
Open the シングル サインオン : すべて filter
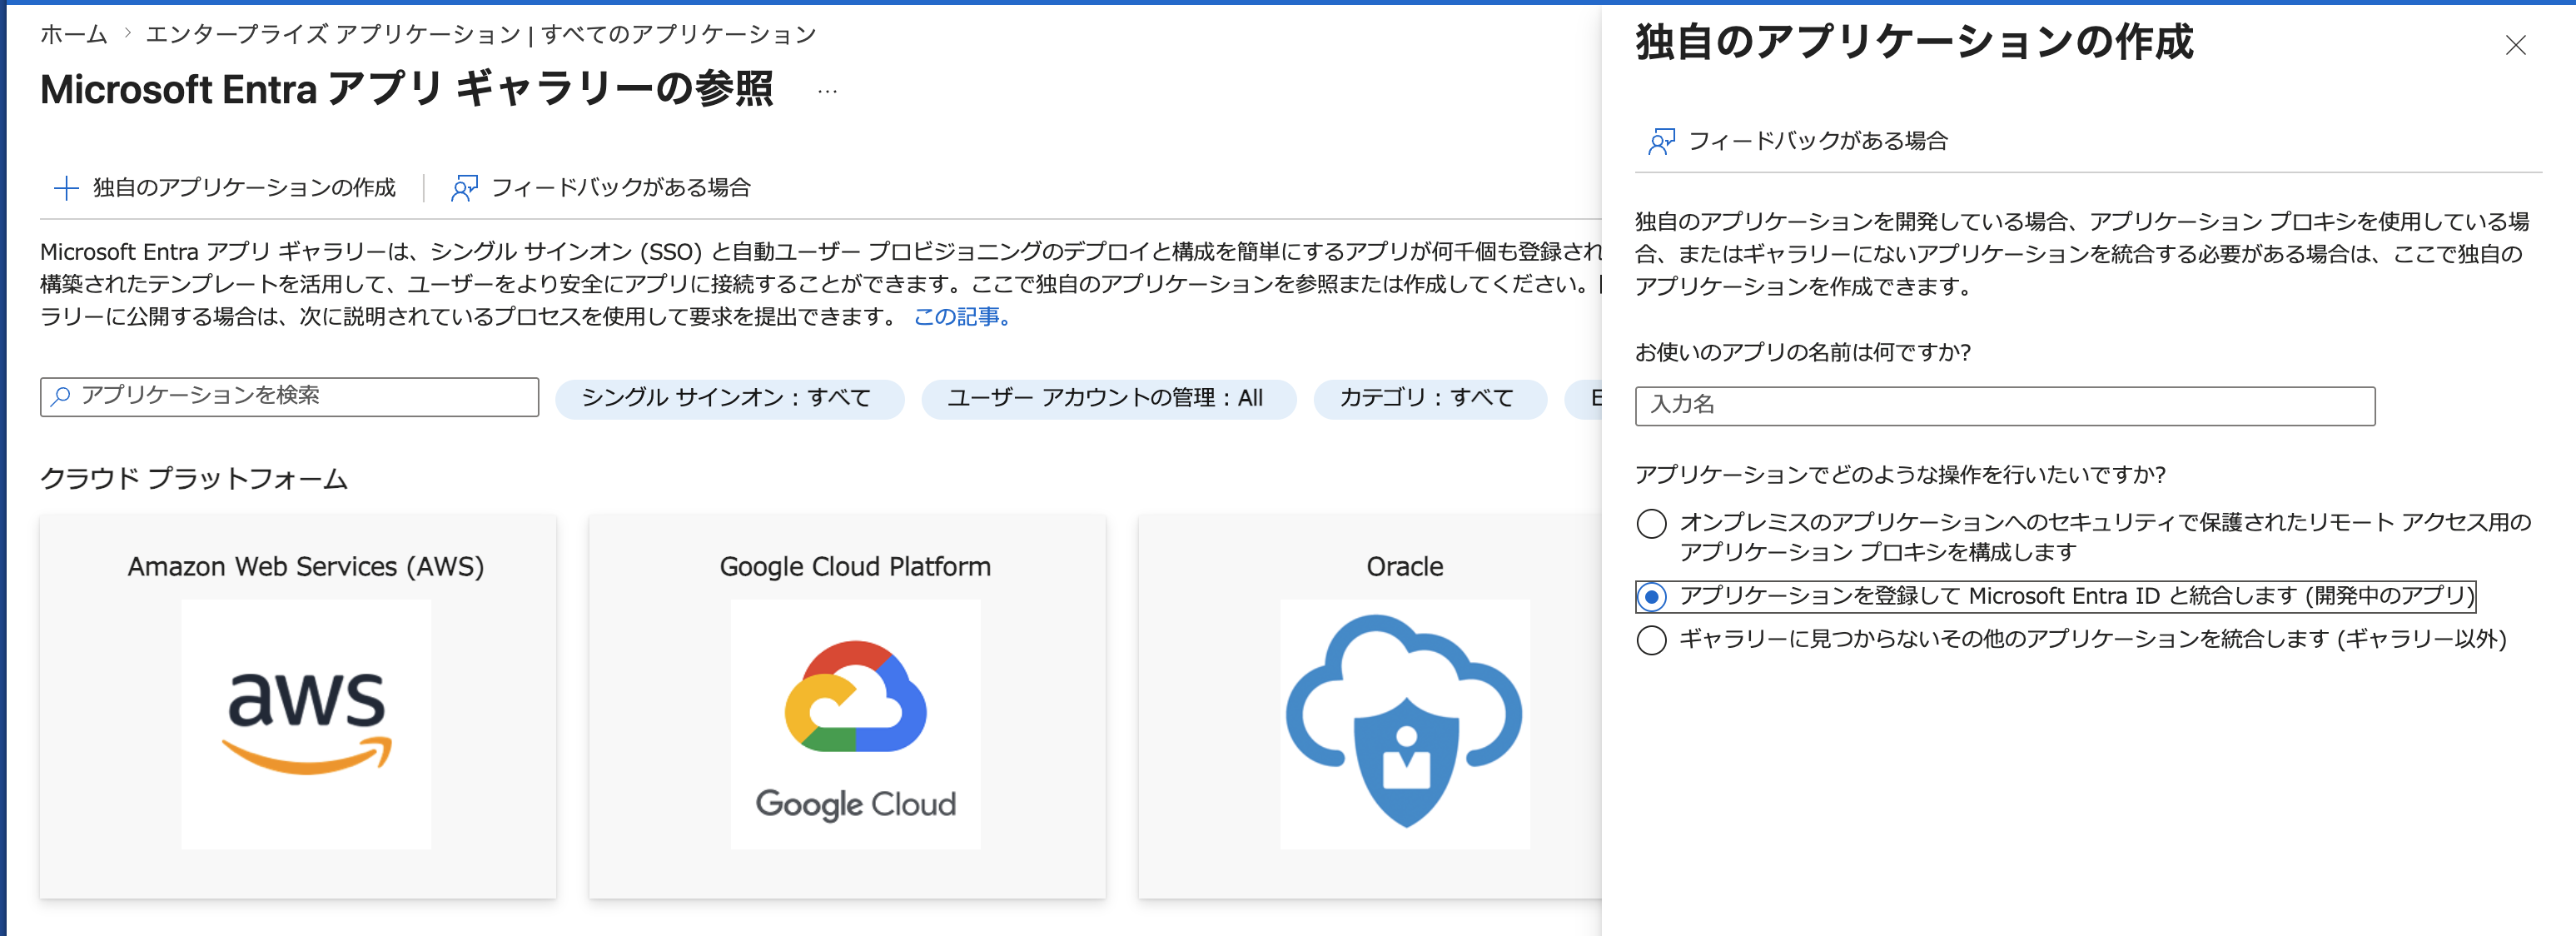point(729,398)
